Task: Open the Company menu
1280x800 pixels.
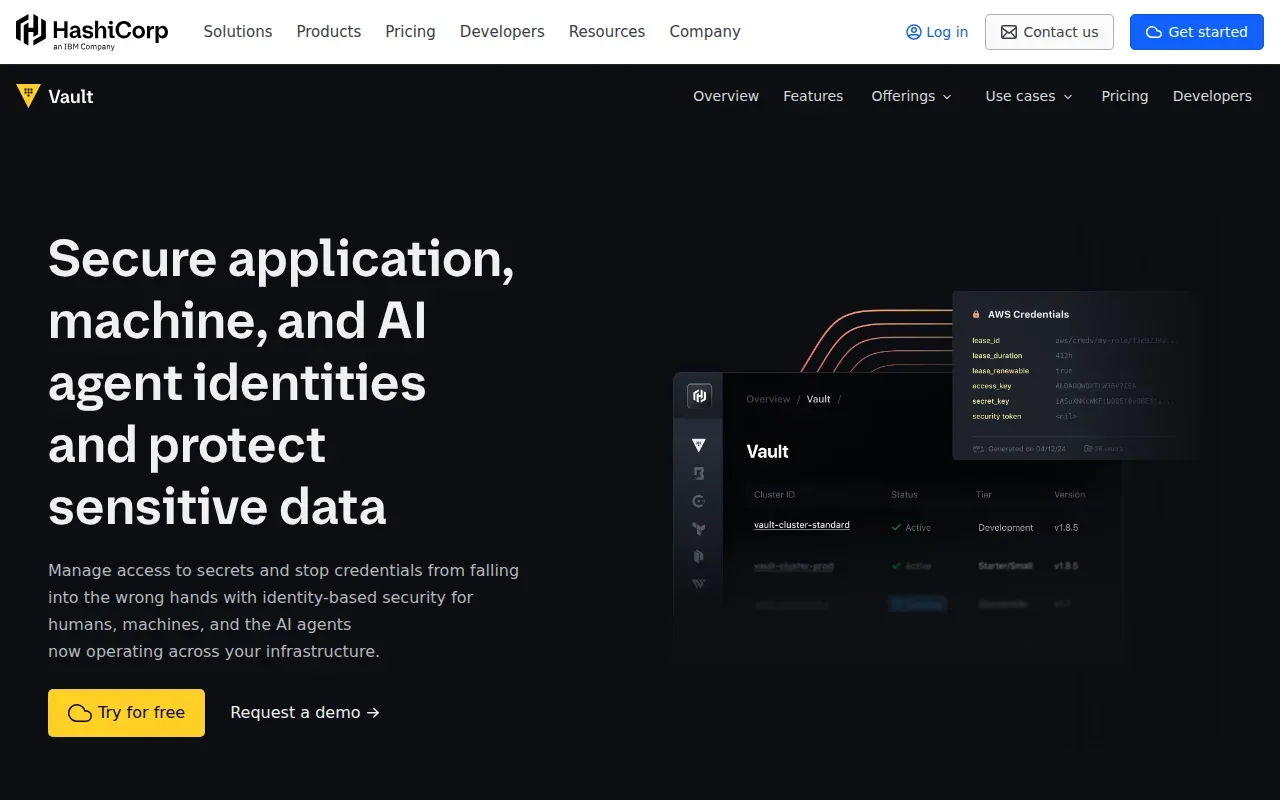Action: click(x=705, y=32)
